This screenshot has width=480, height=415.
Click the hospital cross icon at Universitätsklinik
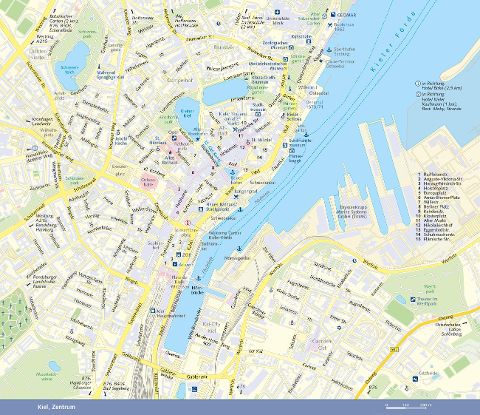277,12
